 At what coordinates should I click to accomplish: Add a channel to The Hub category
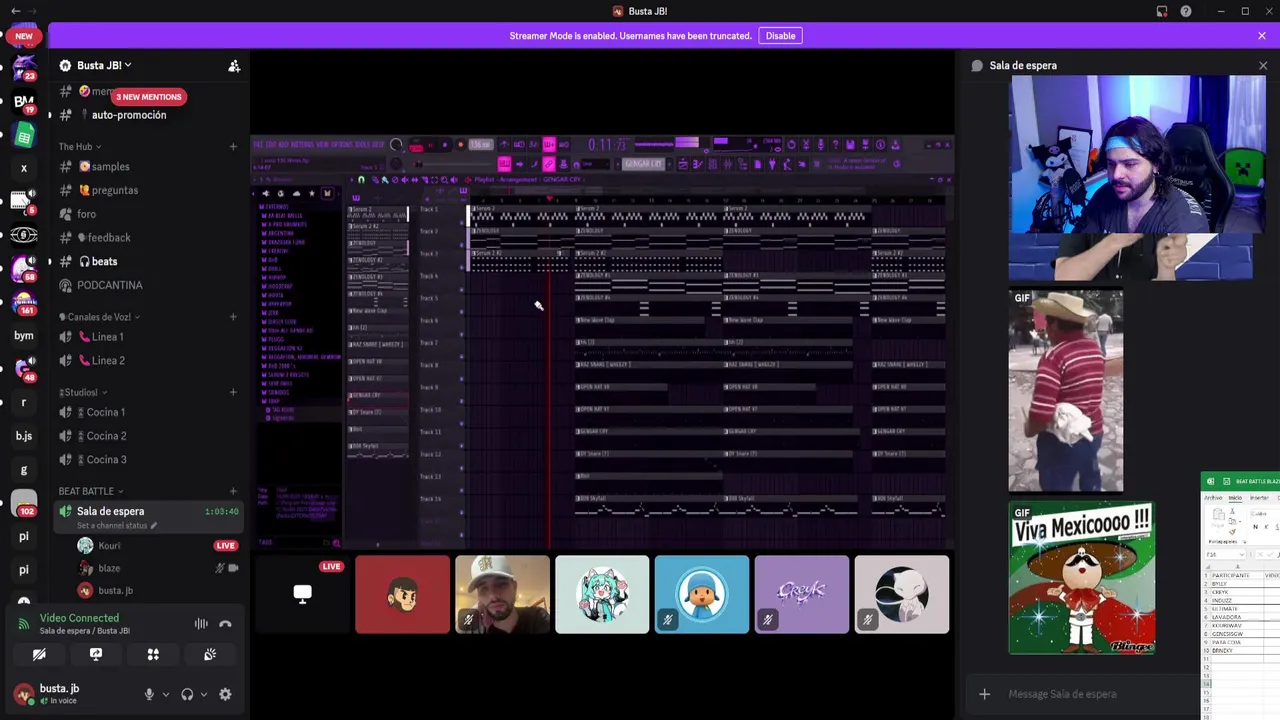coord(233,147)
